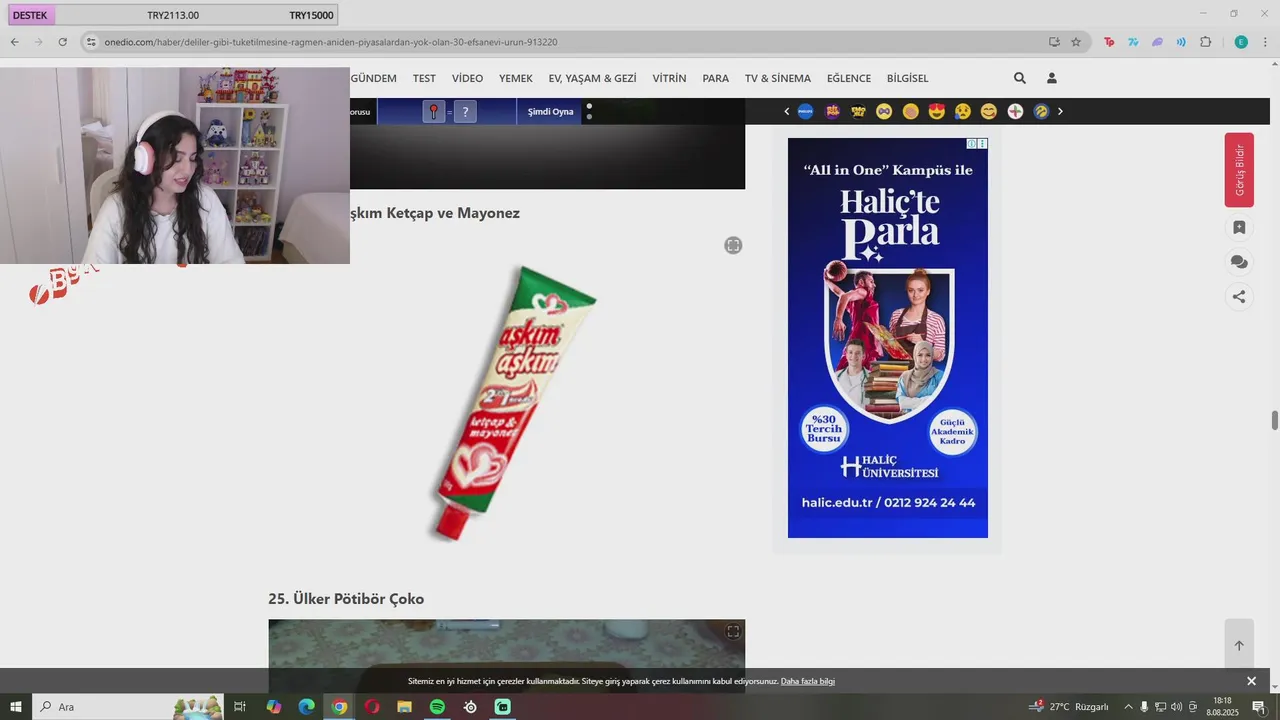This screenshot has height=720, width=1280.
Task: Click the Şimdi Oyna button
Action: (x=550, y=111)
